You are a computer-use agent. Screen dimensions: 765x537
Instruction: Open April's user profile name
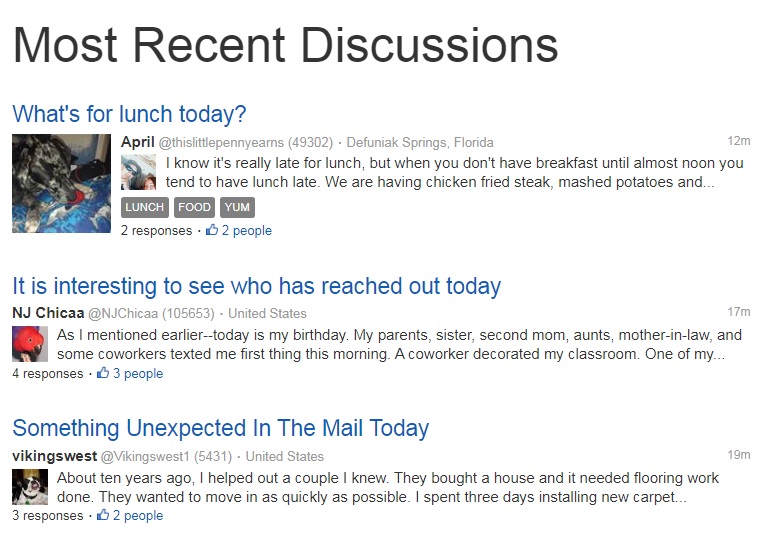click(x=138, y=142)
